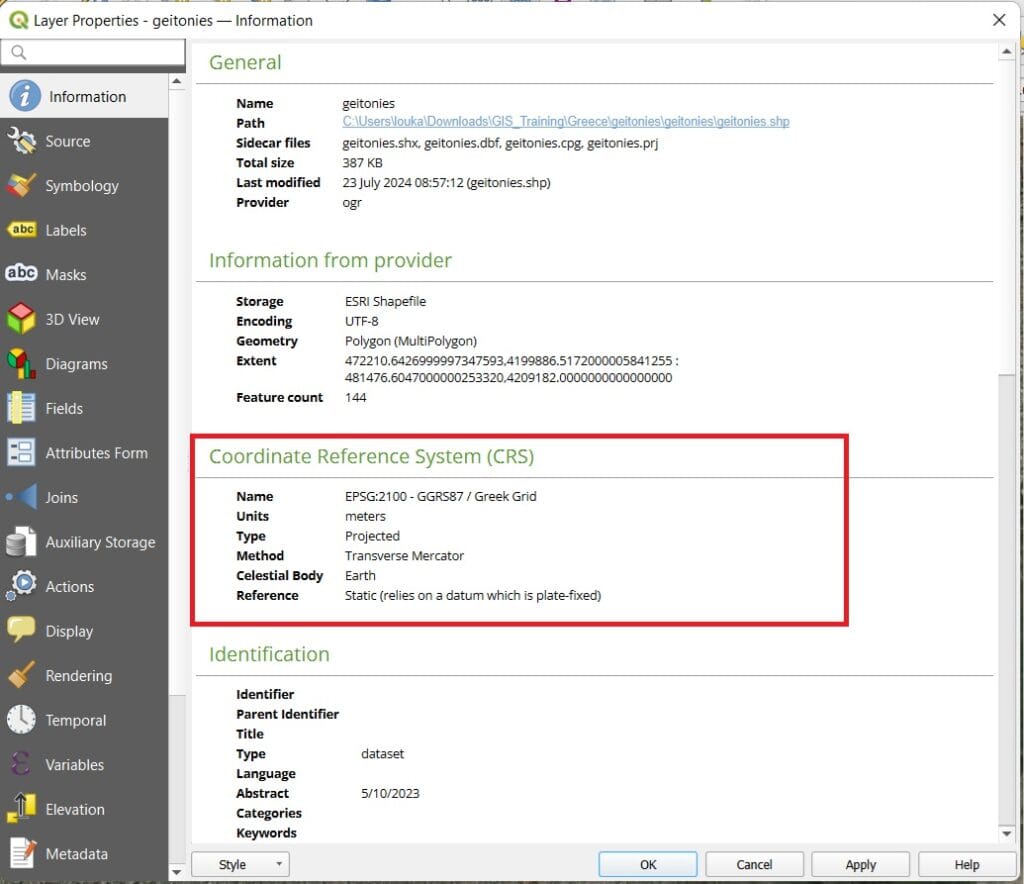Image resolution: width=1024 pixels, height=884 pixels.
Task: Click the Cancel button
Action: 754,864
